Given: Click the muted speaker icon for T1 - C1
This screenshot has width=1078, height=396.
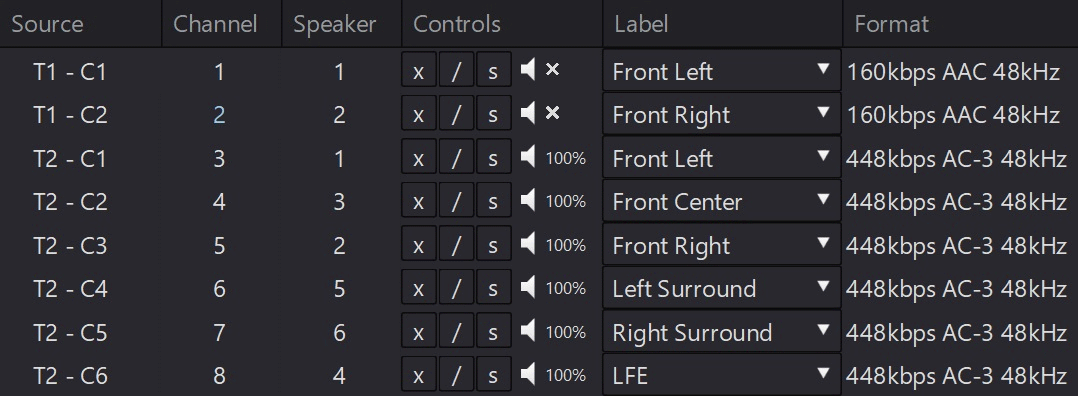Looking at the screenshot, I should point(528,69).
